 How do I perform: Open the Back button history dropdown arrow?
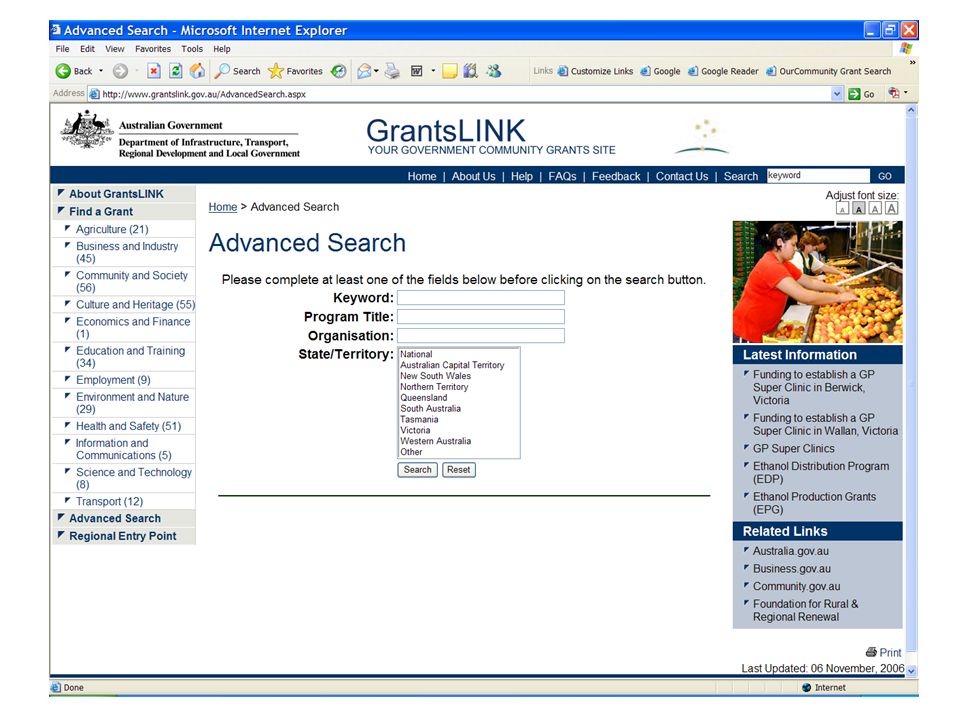(101, 71)
